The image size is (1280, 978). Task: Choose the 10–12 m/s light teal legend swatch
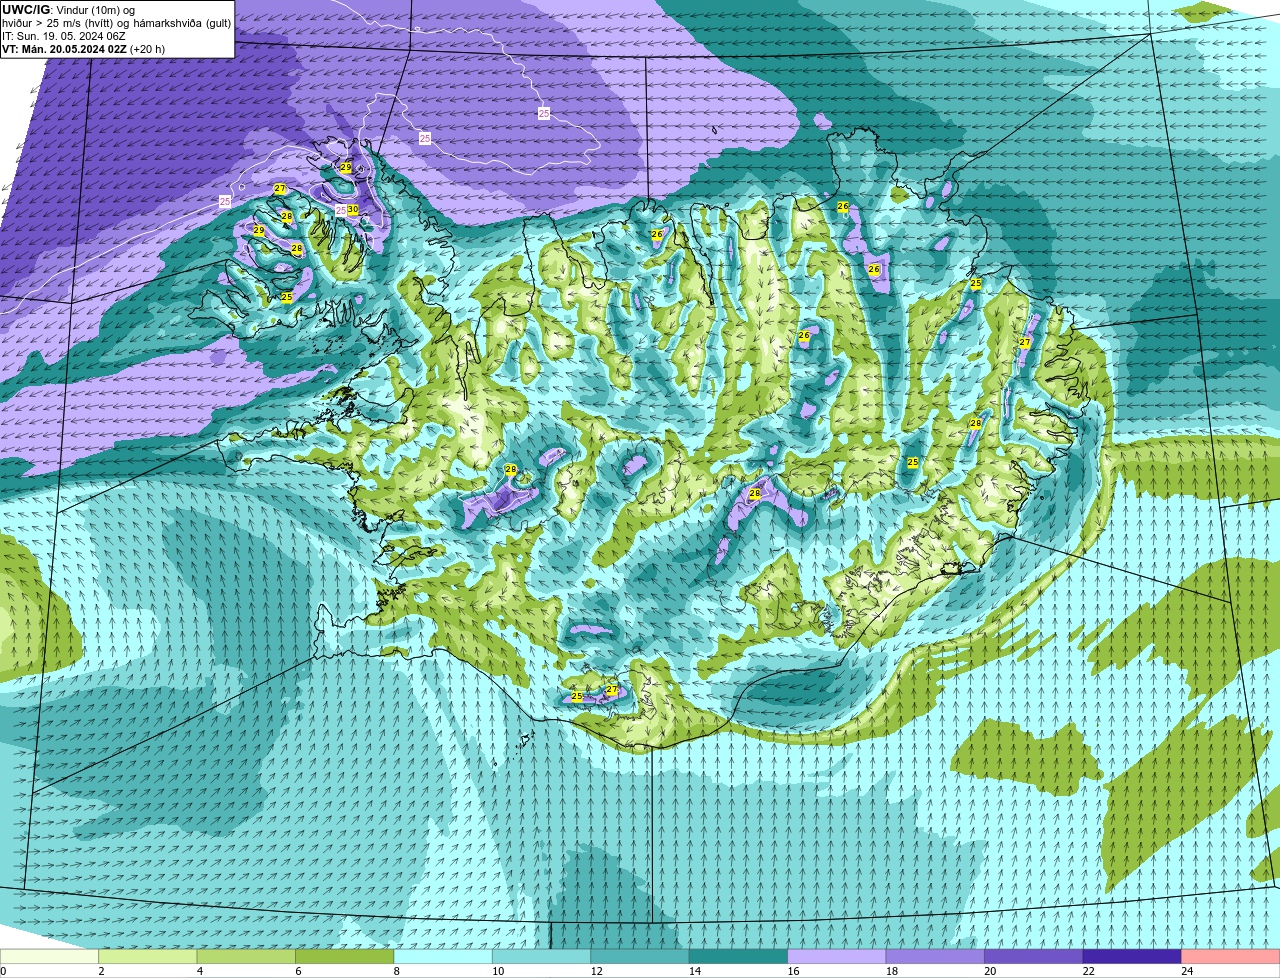541,956
